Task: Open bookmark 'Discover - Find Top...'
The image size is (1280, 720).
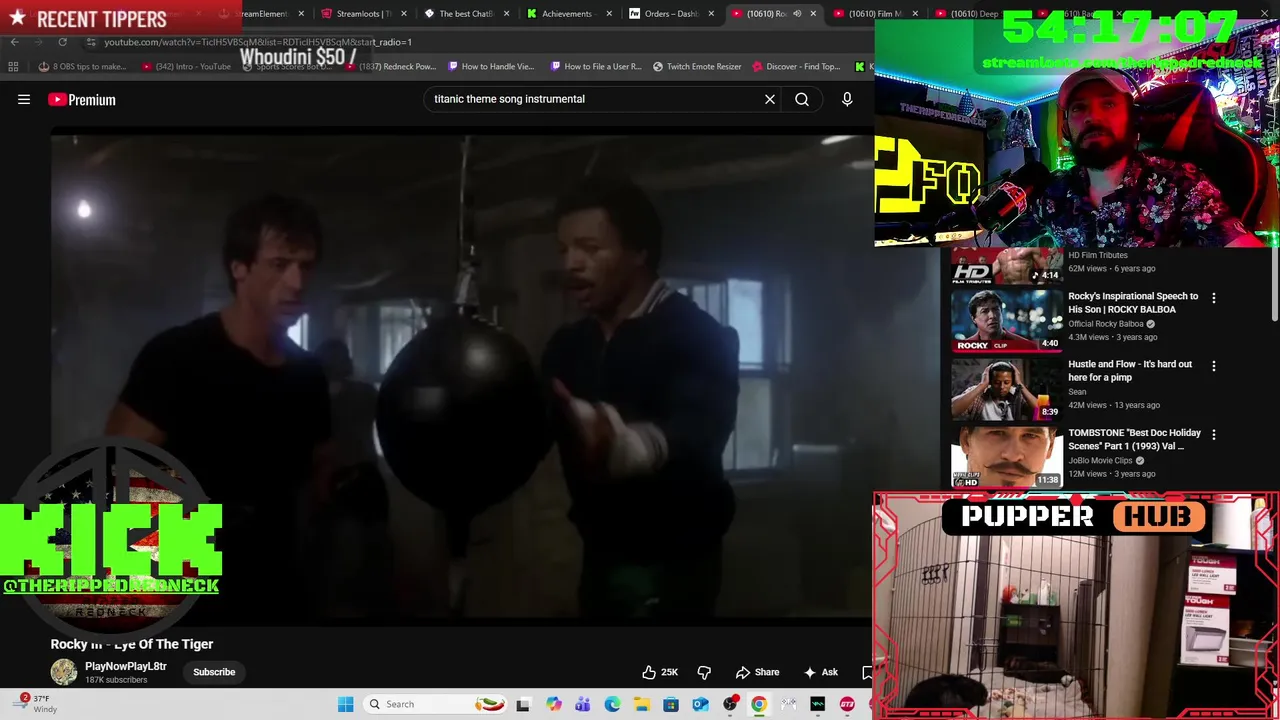Action: point(796,67)
